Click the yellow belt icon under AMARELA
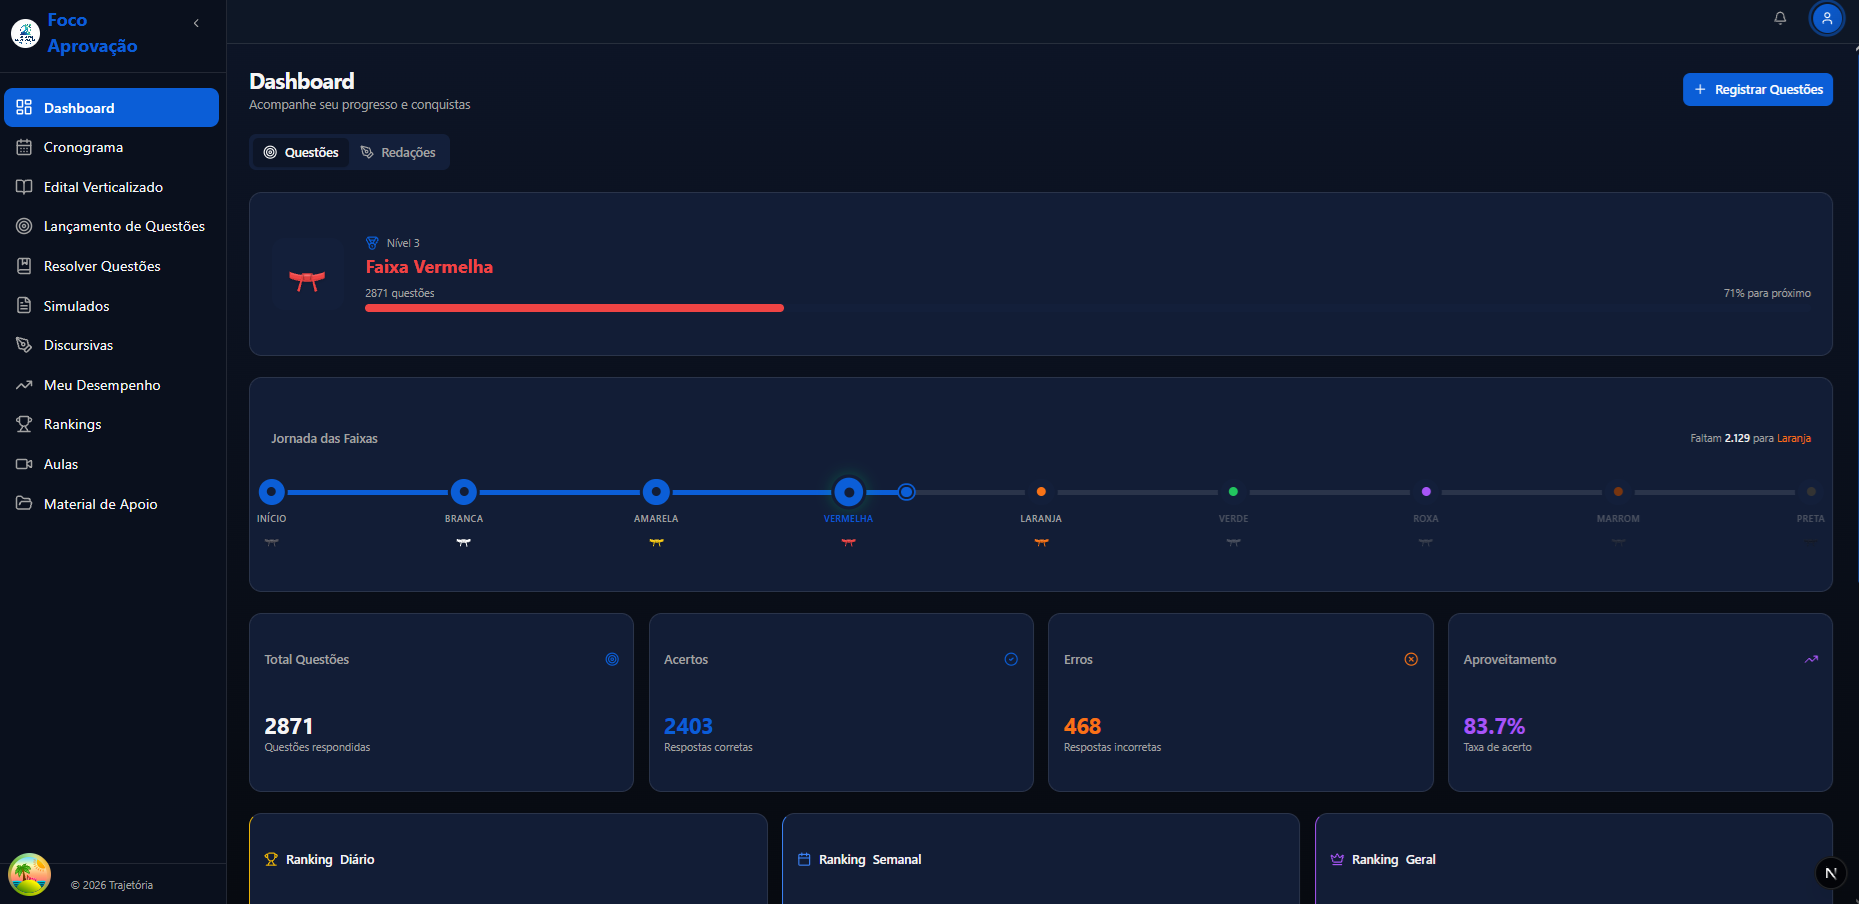 pos(656,542)
